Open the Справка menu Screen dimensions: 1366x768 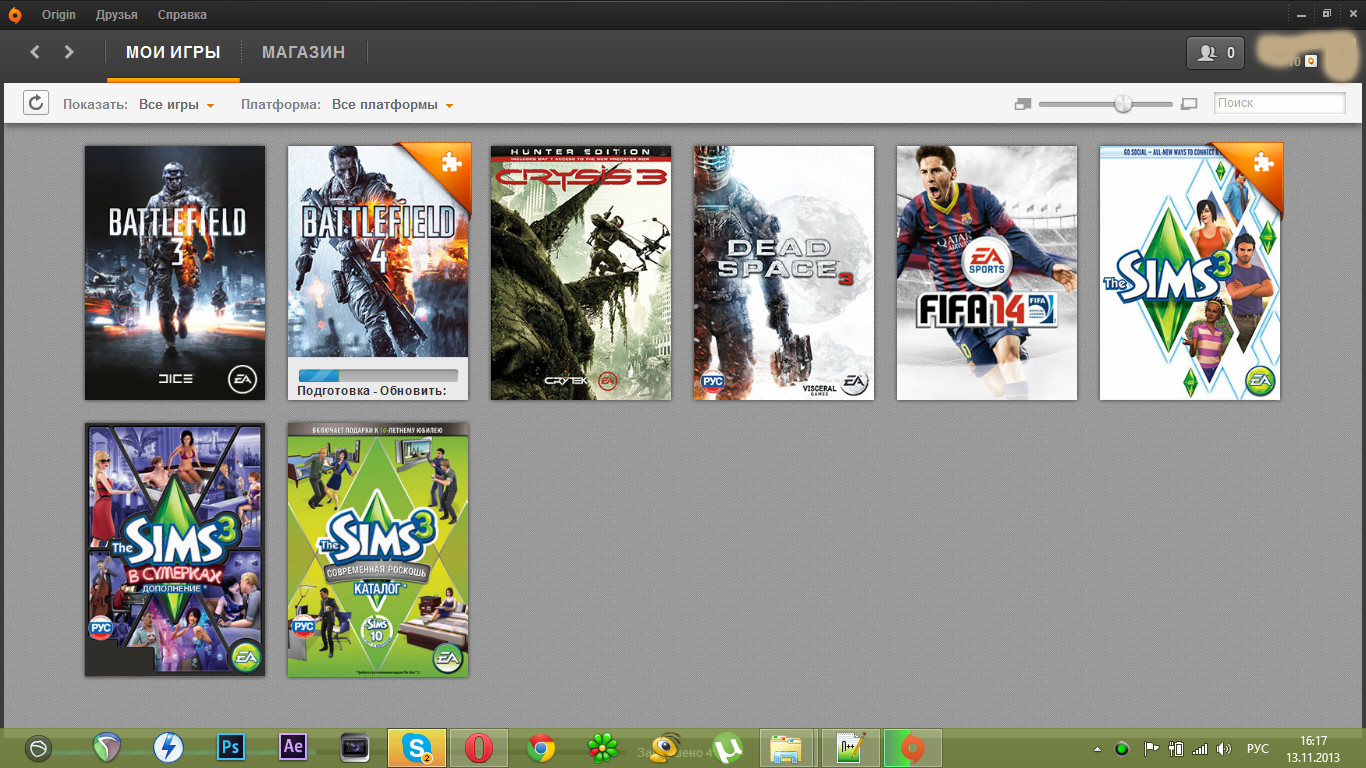(x=182, y=15)
